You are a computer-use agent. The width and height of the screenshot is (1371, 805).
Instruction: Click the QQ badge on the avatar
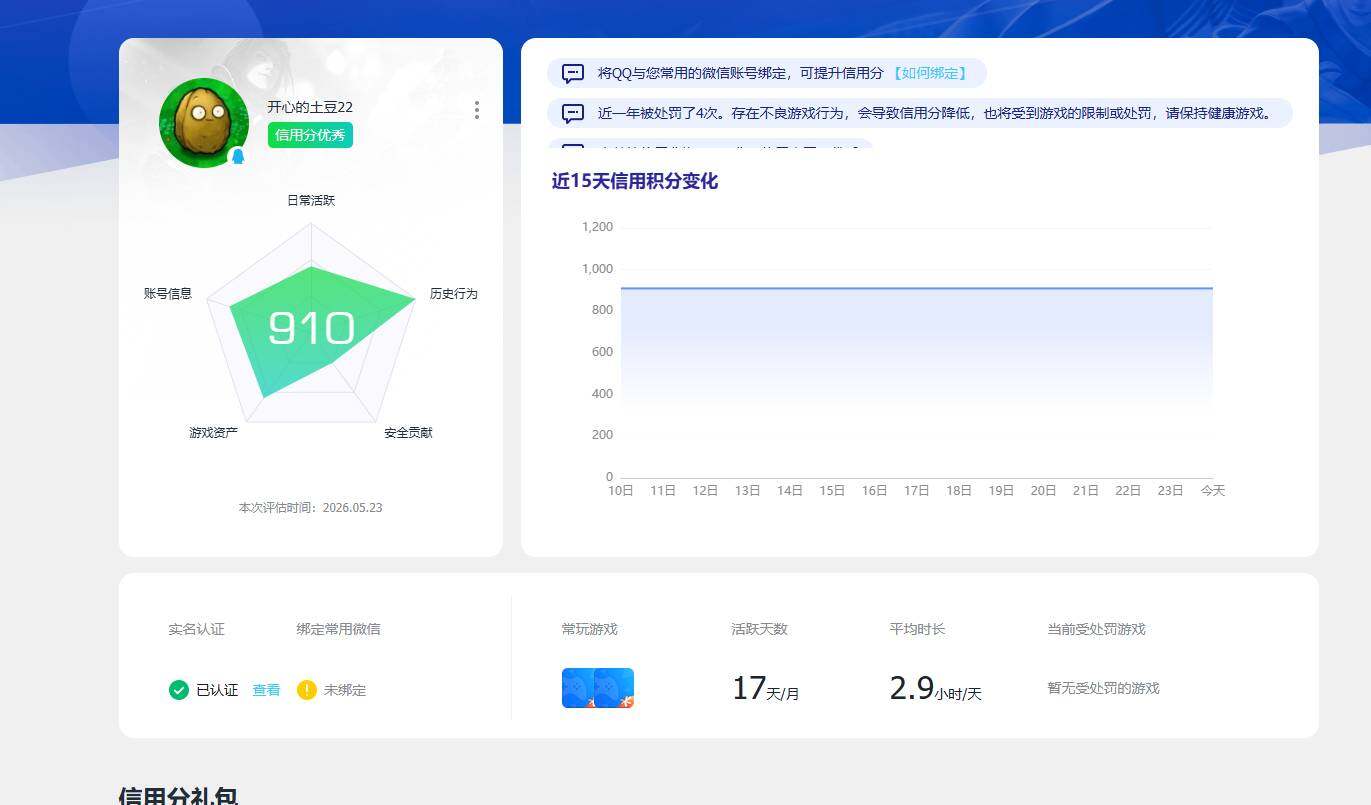tap(238, 156)
